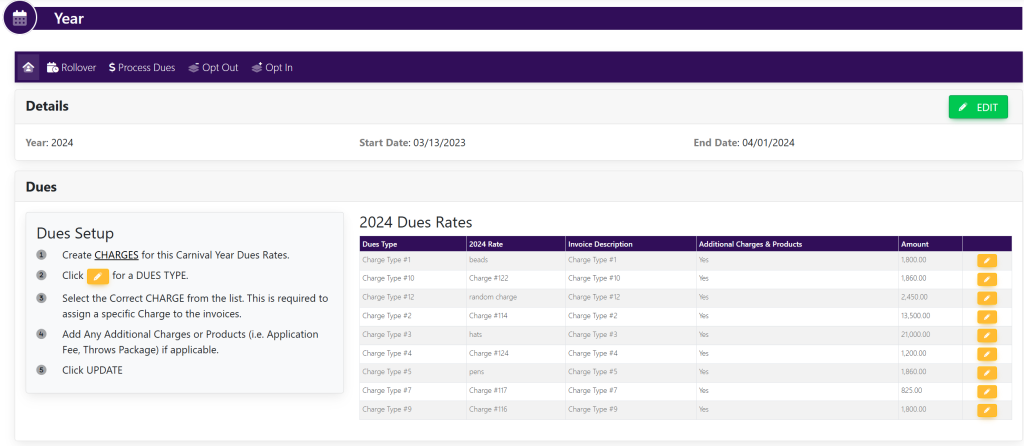Click the 2024 Rate column header

click(487, 244)
